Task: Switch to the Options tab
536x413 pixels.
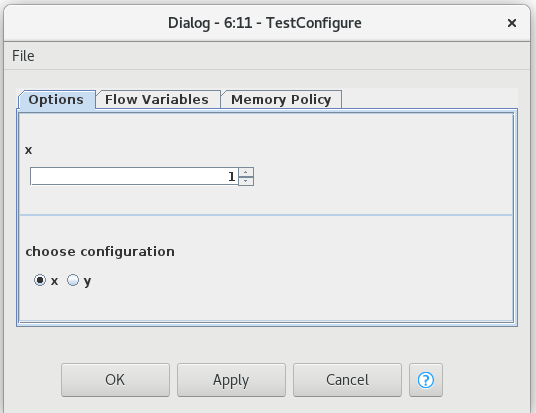Action: [x=56, y=99]
